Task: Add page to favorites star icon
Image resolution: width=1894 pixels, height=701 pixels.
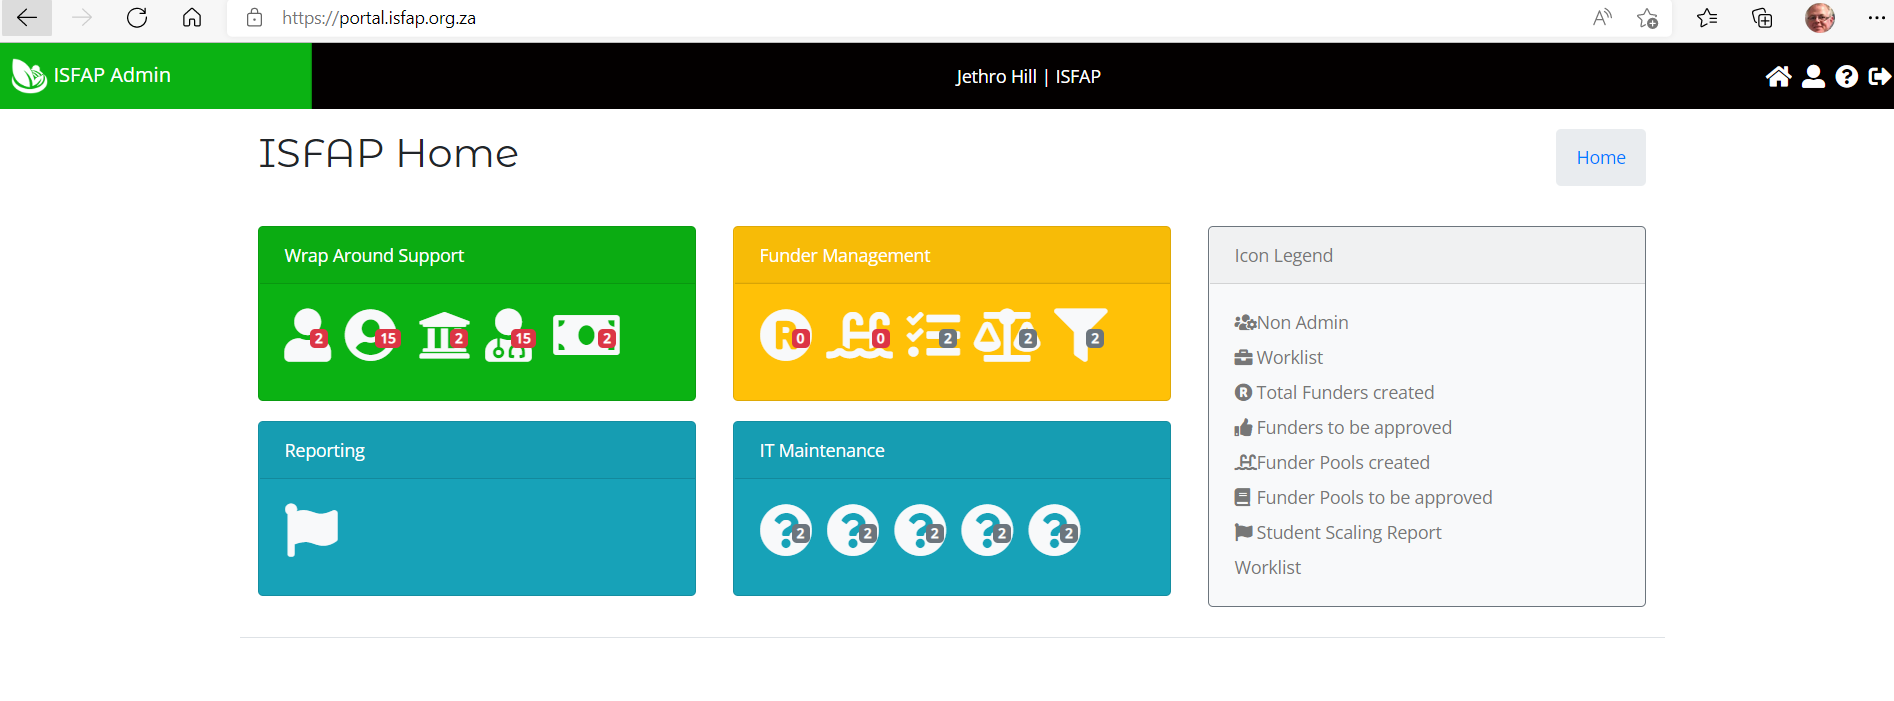Action: tap(1647, 18)
